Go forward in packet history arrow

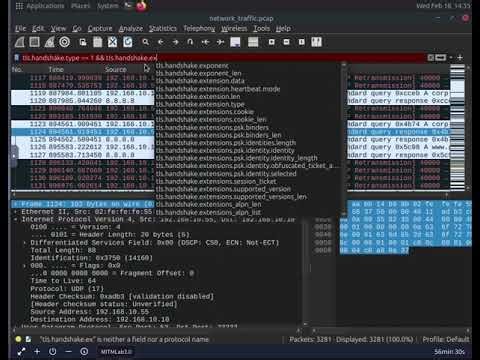click(x=175, y=42)
